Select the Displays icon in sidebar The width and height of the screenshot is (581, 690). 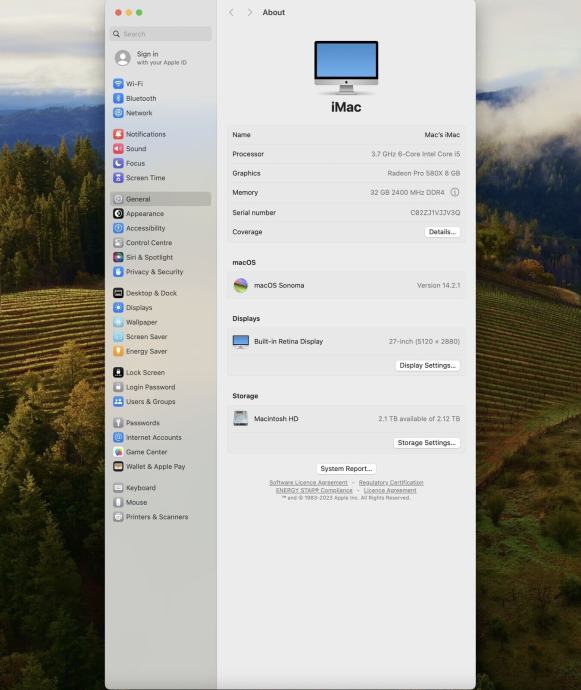tap(118, 307)
